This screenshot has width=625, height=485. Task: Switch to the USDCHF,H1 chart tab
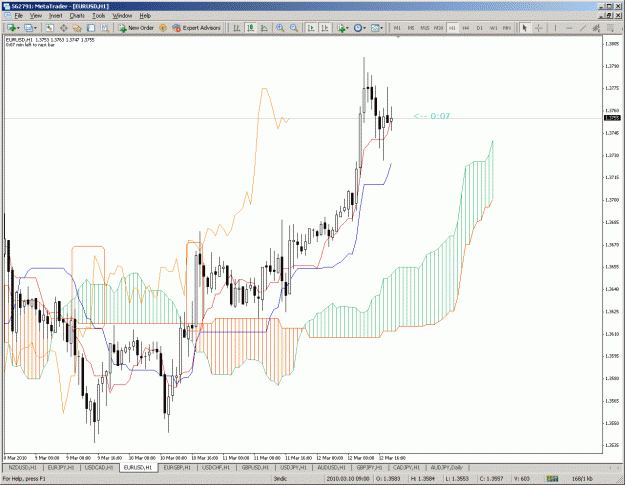tap(216, 467)
